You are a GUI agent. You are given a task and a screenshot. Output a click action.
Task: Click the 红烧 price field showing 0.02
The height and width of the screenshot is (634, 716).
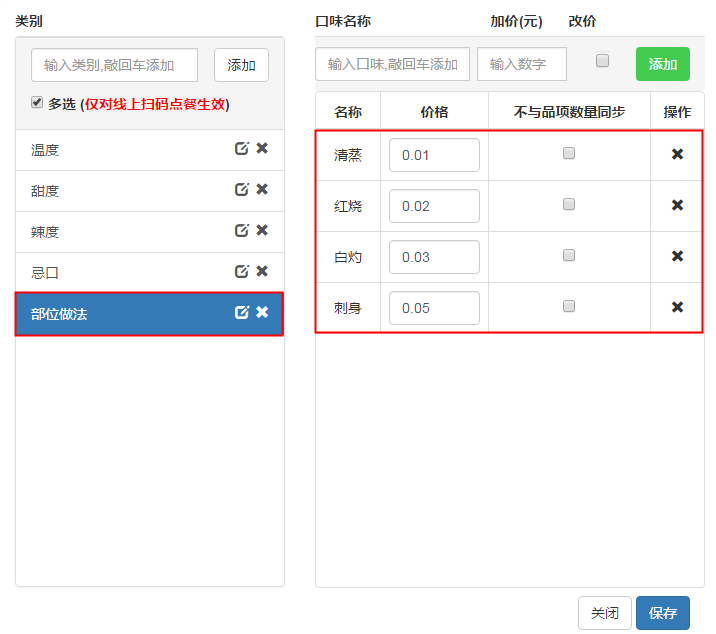click(x=434, y=206)
